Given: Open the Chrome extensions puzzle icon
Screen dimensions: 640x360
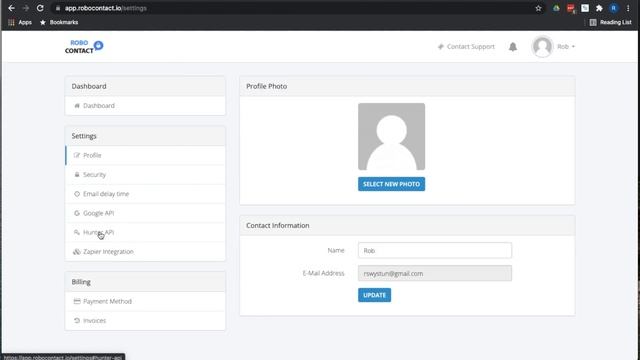Looking at the screenshot, I should click(599, 8).
